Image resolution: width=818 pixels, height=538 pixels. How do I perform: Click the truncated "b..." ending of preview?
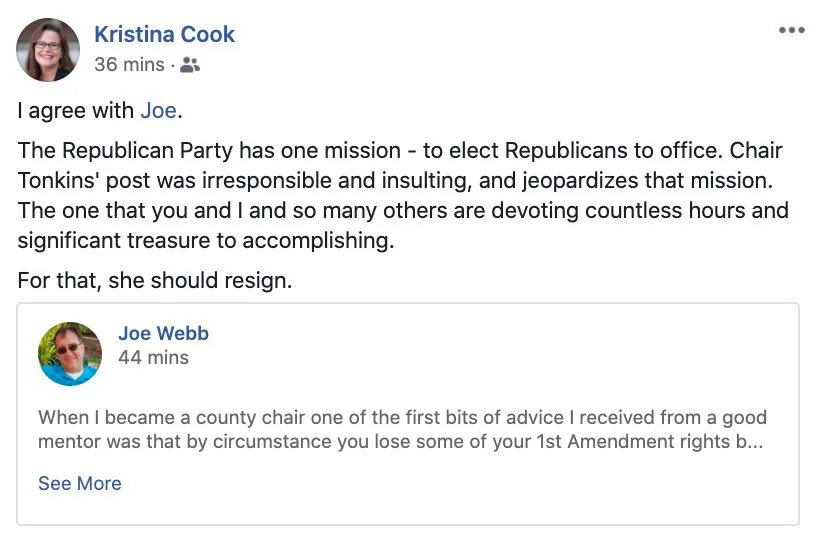pos(753,441)
